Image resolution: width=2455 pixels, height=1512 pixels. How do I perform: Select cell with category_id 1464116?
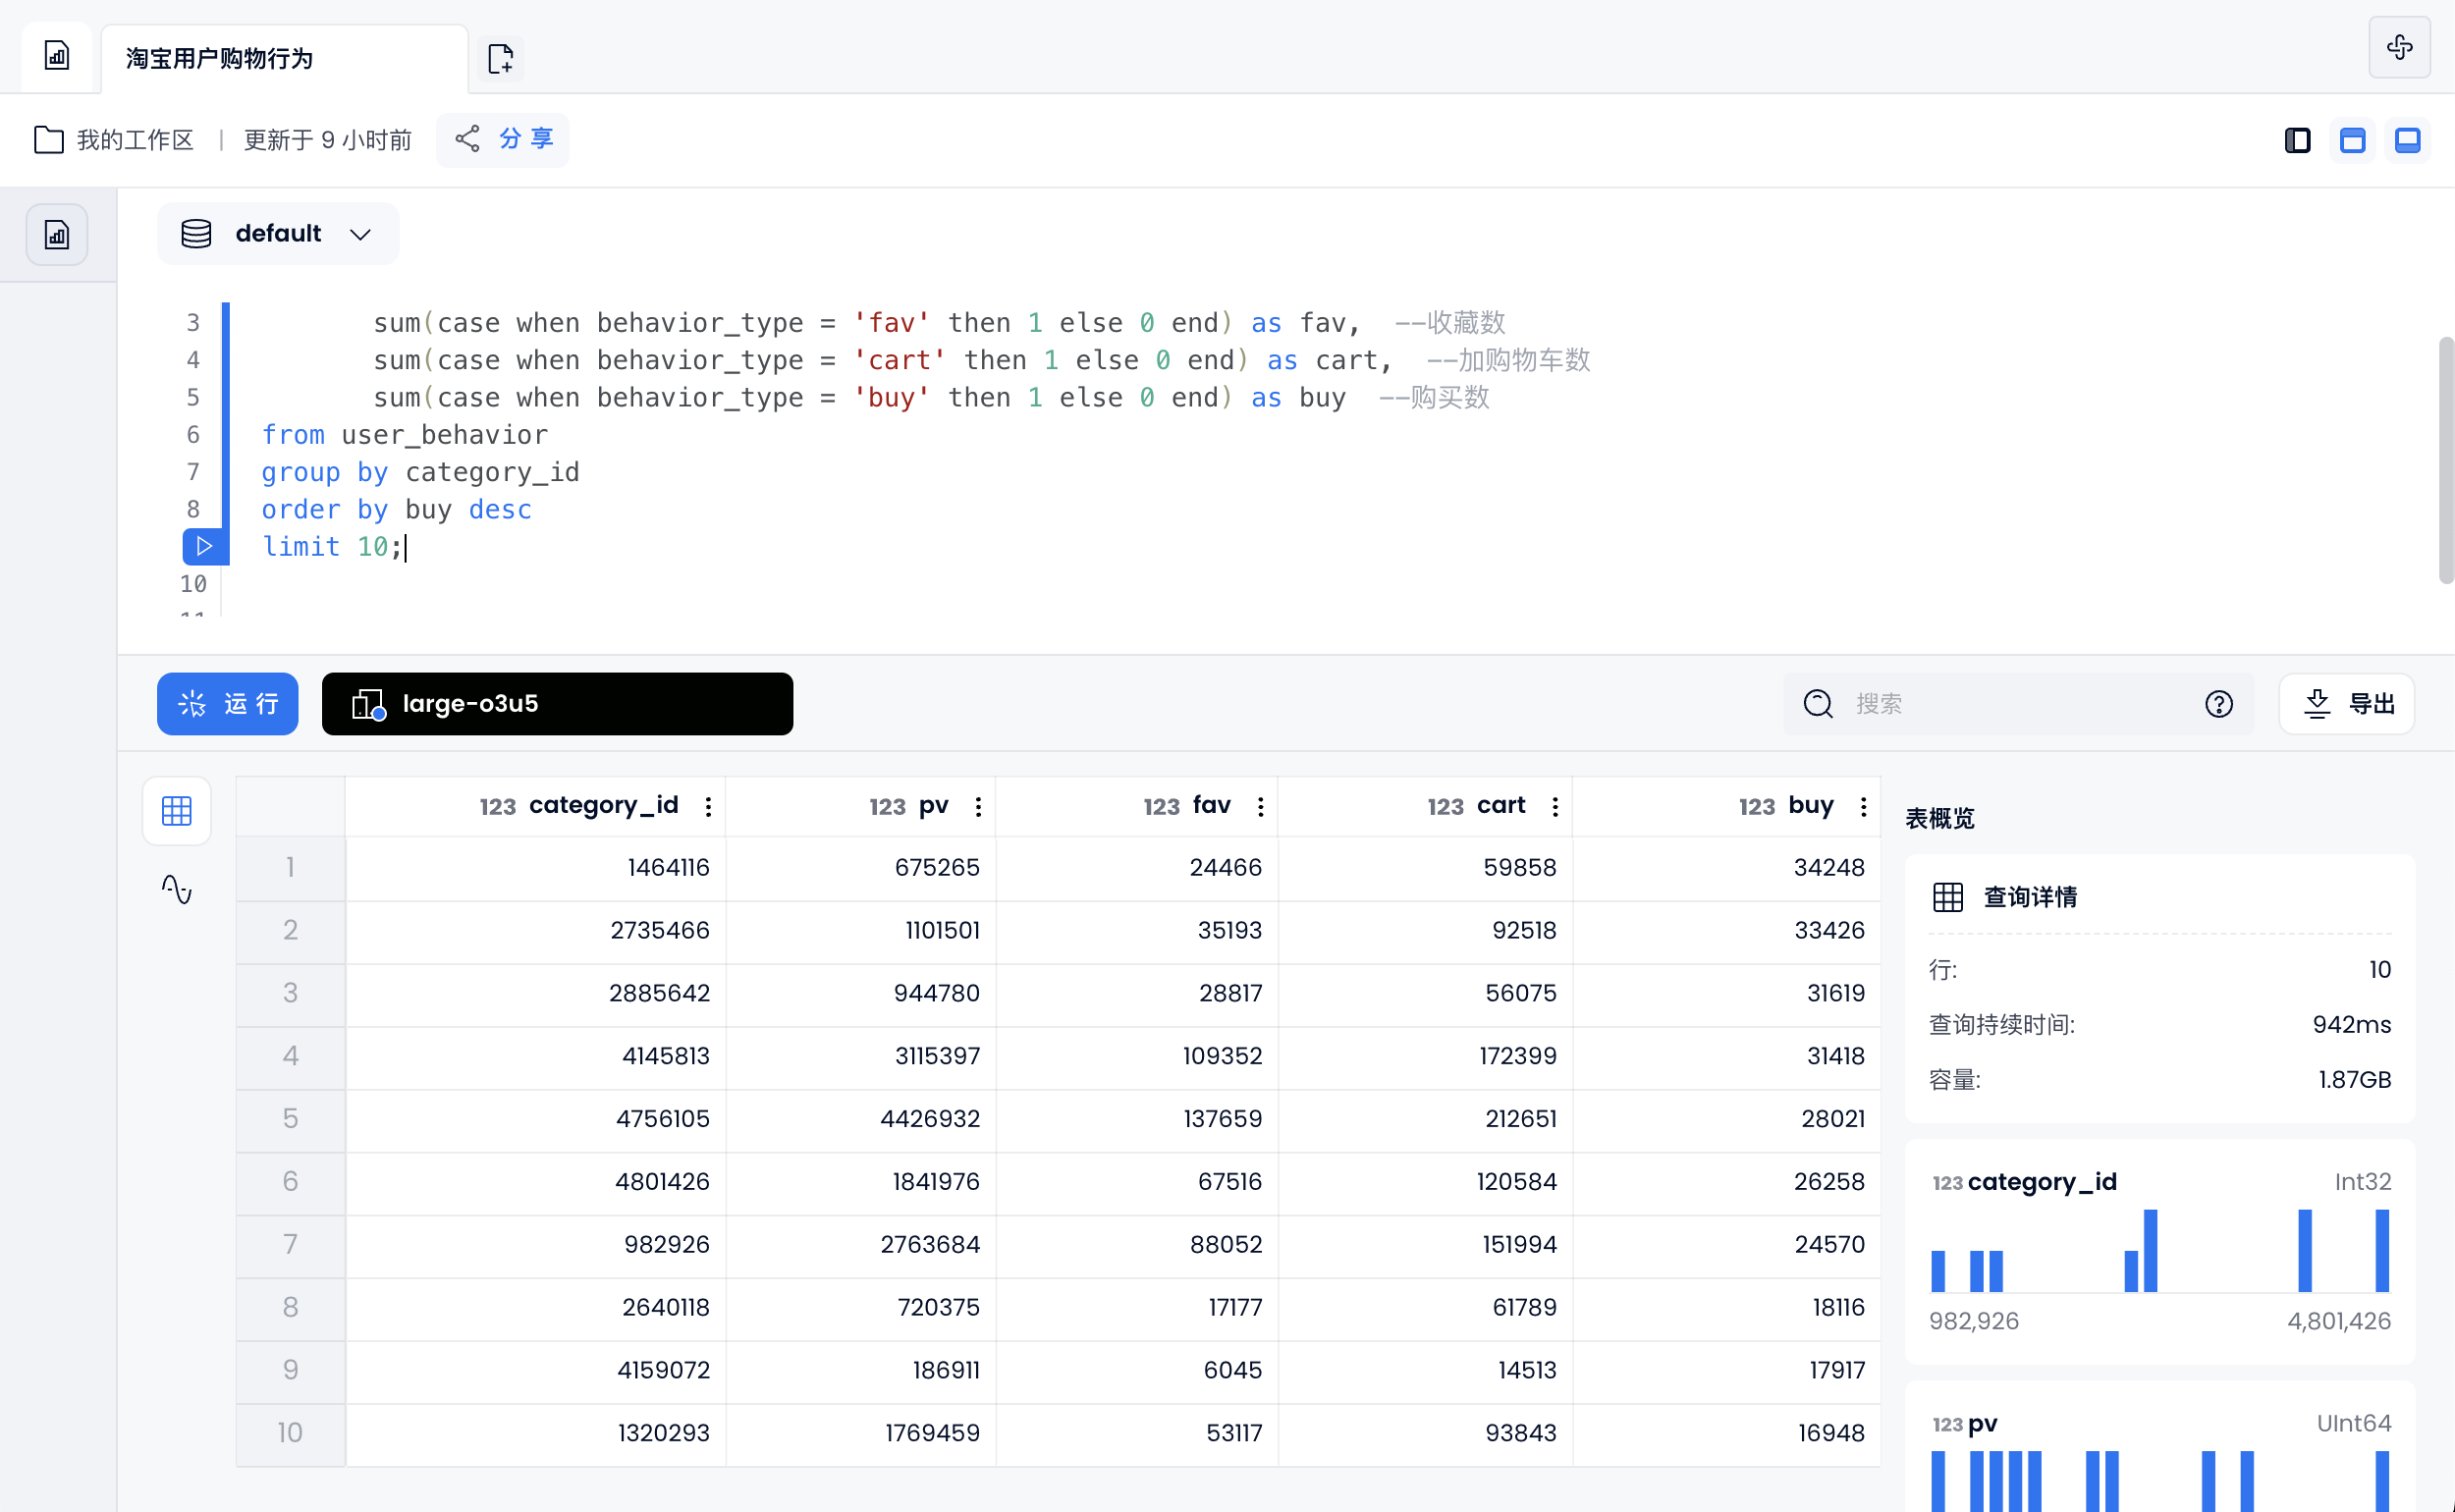coord(535,867)
